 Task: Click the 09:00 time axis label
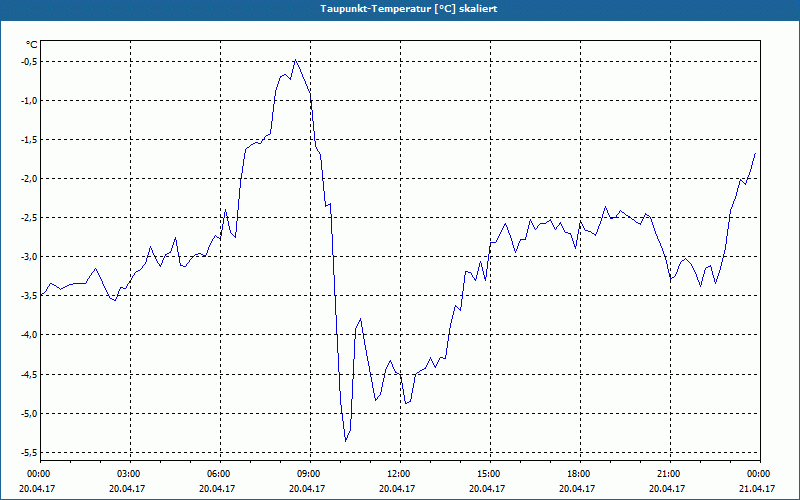pyautogui.click(x=310, y=474)
